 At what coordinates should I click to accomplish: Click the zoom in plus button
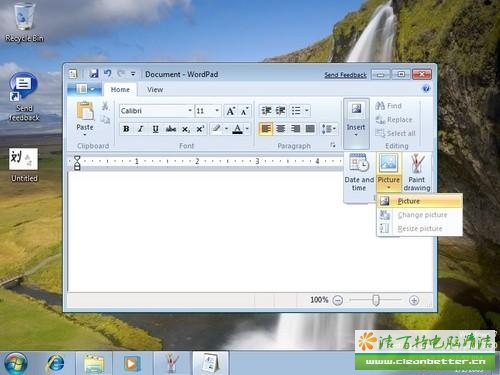click(414, 301)
